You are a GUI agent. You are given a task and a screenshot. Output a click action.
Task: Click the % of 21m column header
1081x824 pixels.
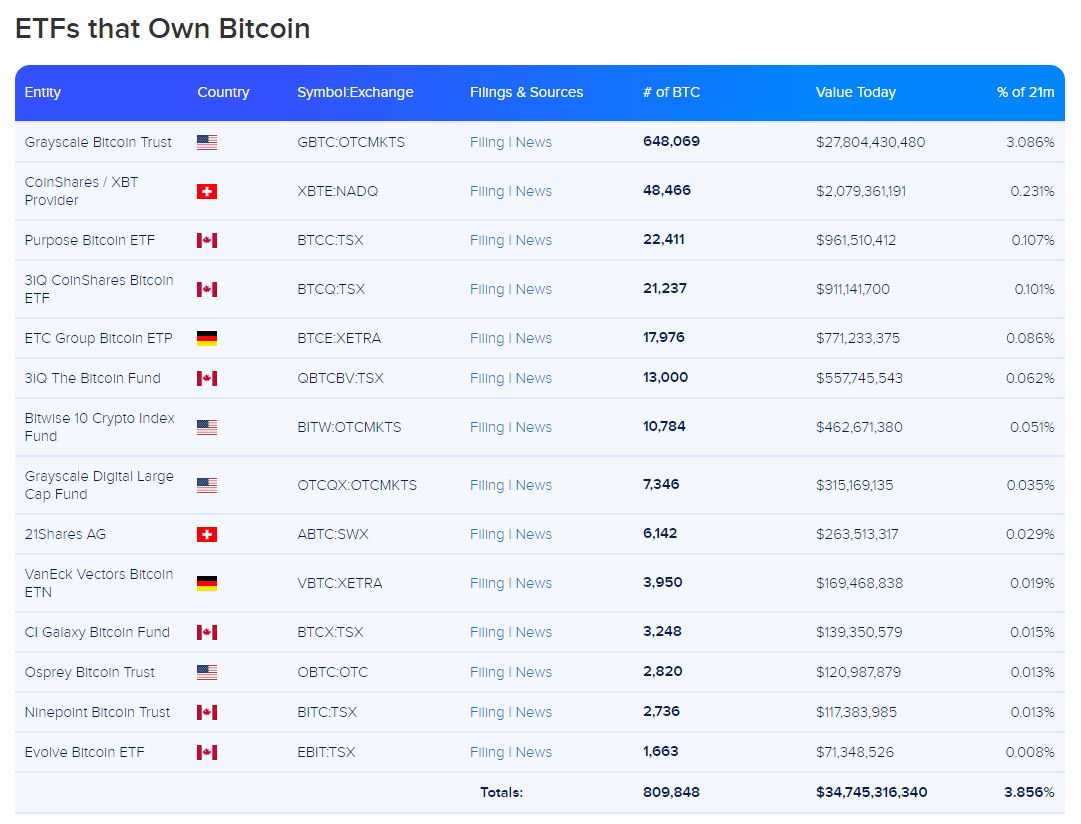1025,92
